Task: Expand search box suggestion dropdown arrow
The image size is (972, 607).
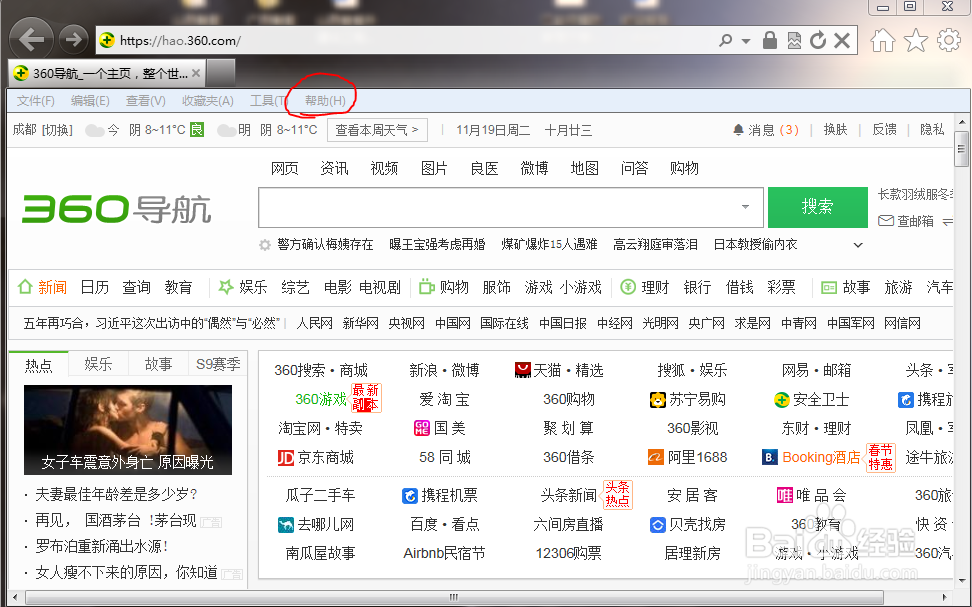Action: coord(746,207)
